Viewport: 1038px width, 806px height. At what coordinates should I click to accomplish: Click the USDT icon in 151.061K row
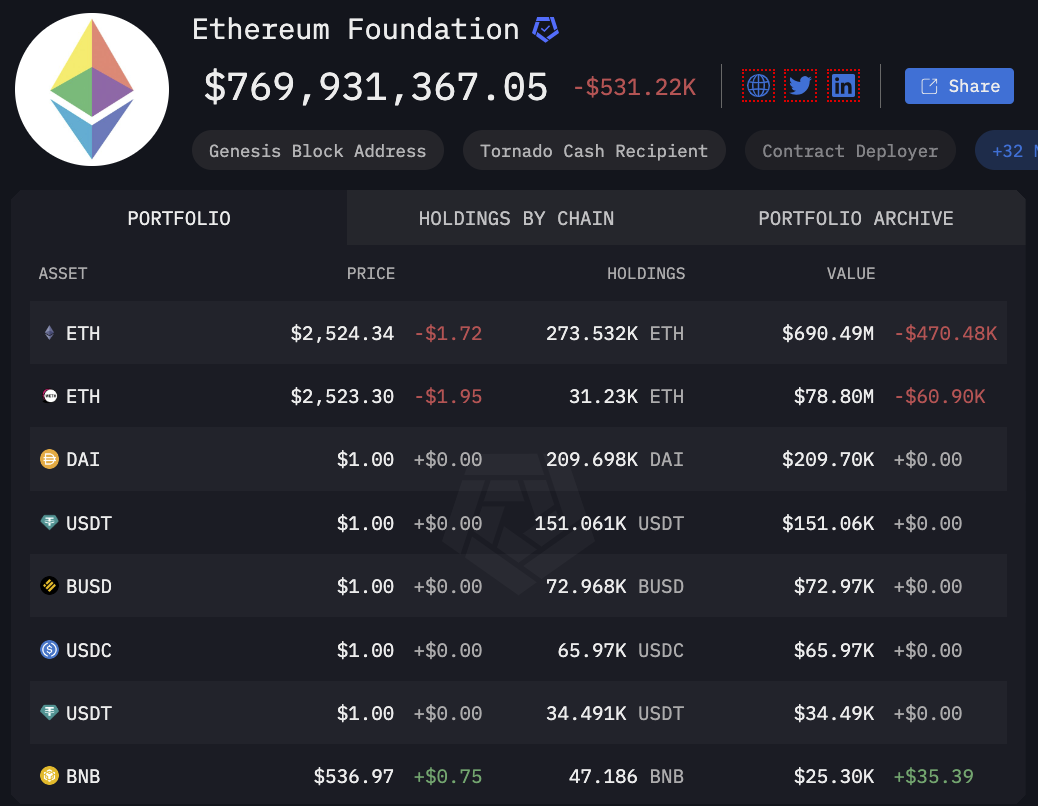coord(50,523)
